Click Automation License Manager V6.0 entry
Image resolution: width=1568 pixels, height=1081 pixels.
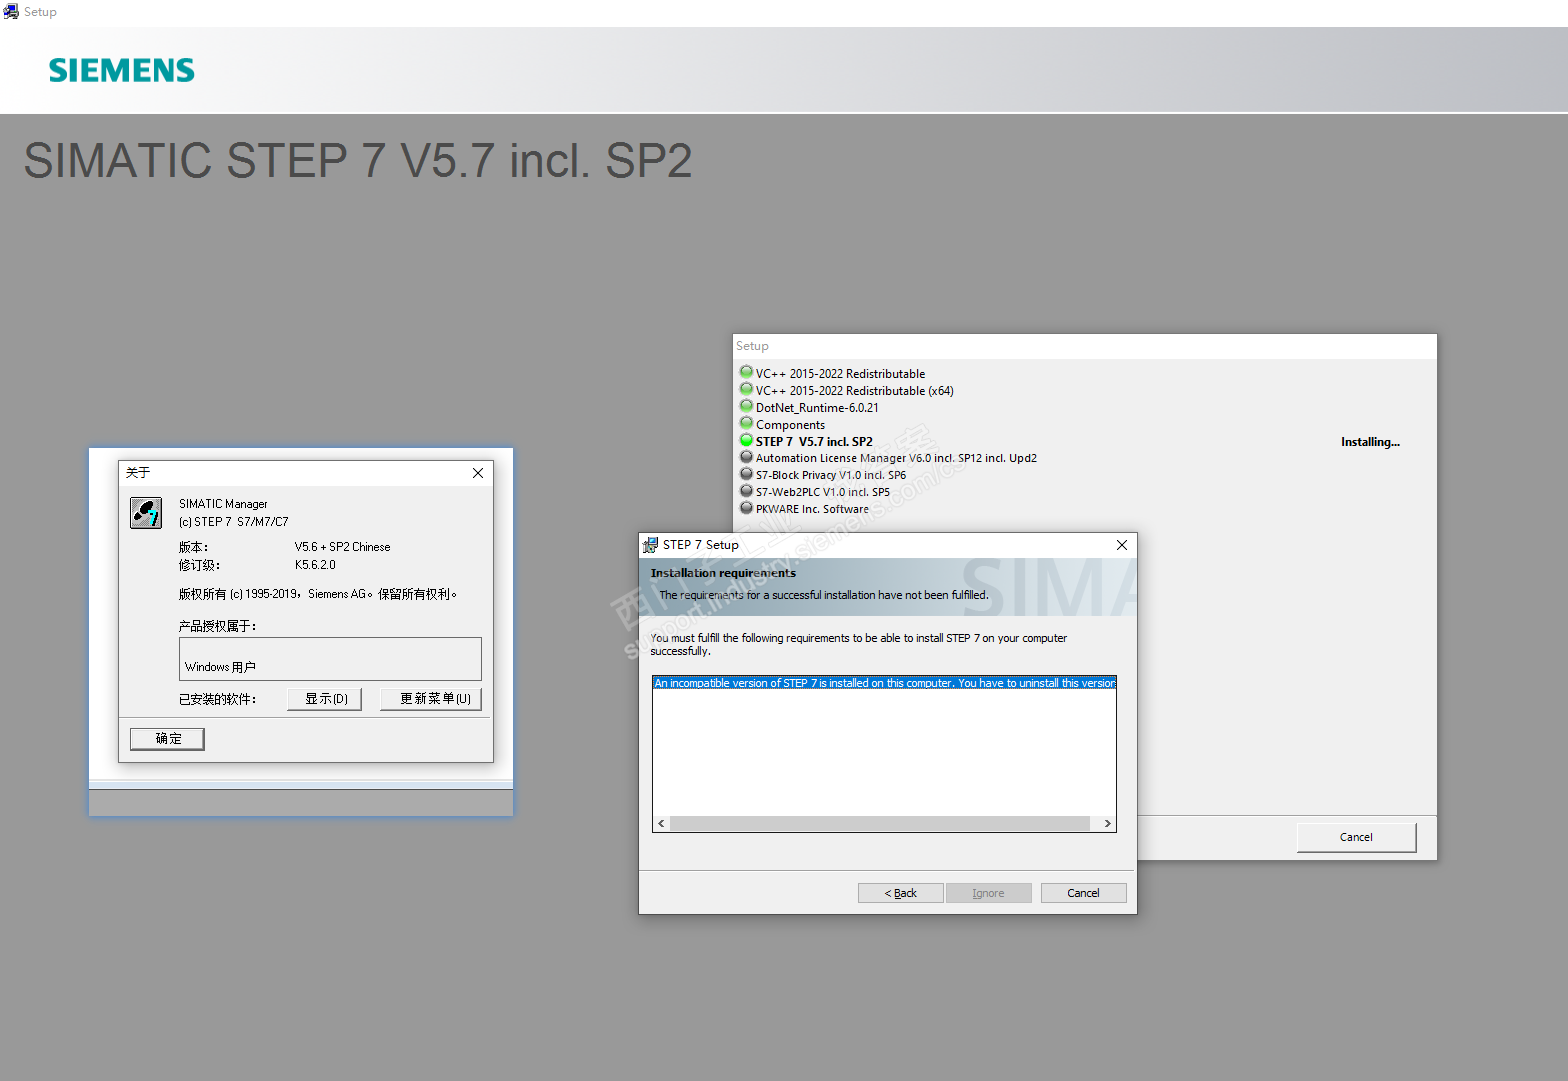[896, 459]
